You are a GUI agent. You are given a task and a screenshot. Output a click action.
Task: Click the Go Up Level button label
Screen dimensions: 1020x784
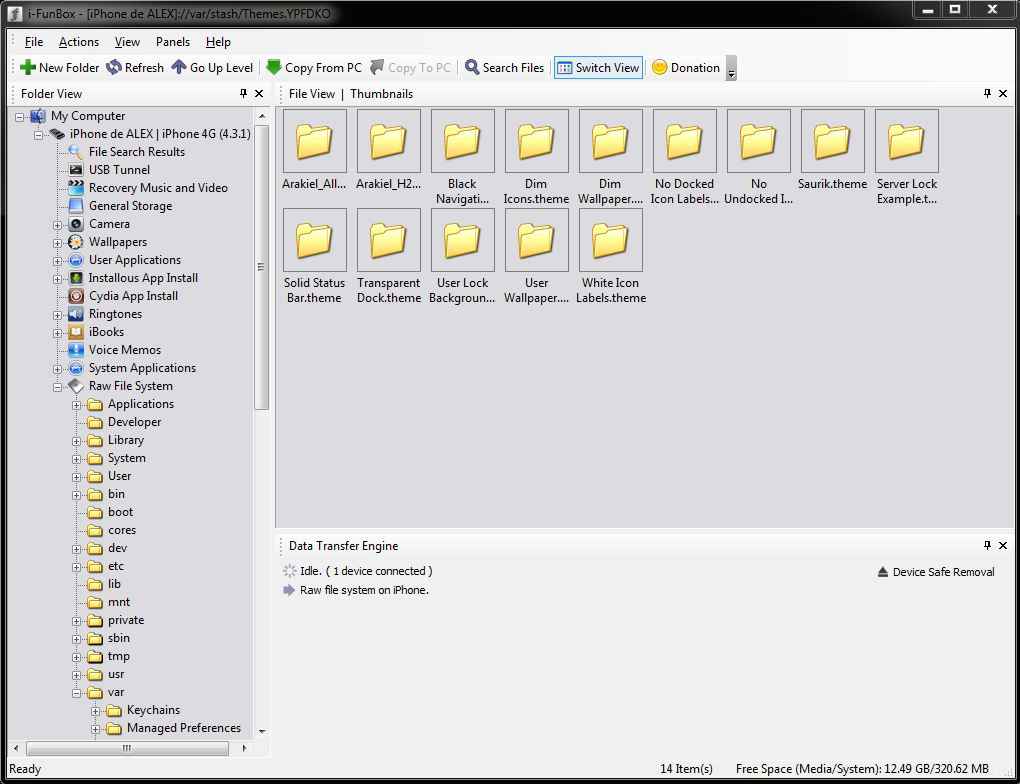click(221, 68)
